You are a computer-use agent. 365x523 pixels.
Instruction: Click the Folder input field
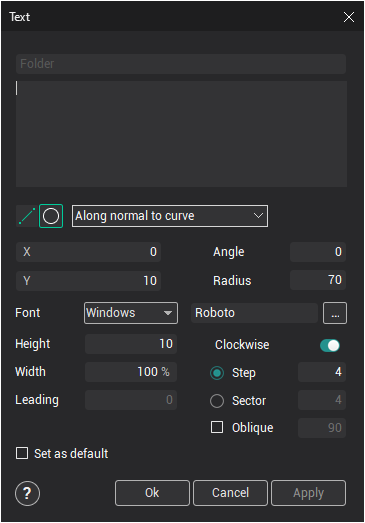[x=181, y=64]
